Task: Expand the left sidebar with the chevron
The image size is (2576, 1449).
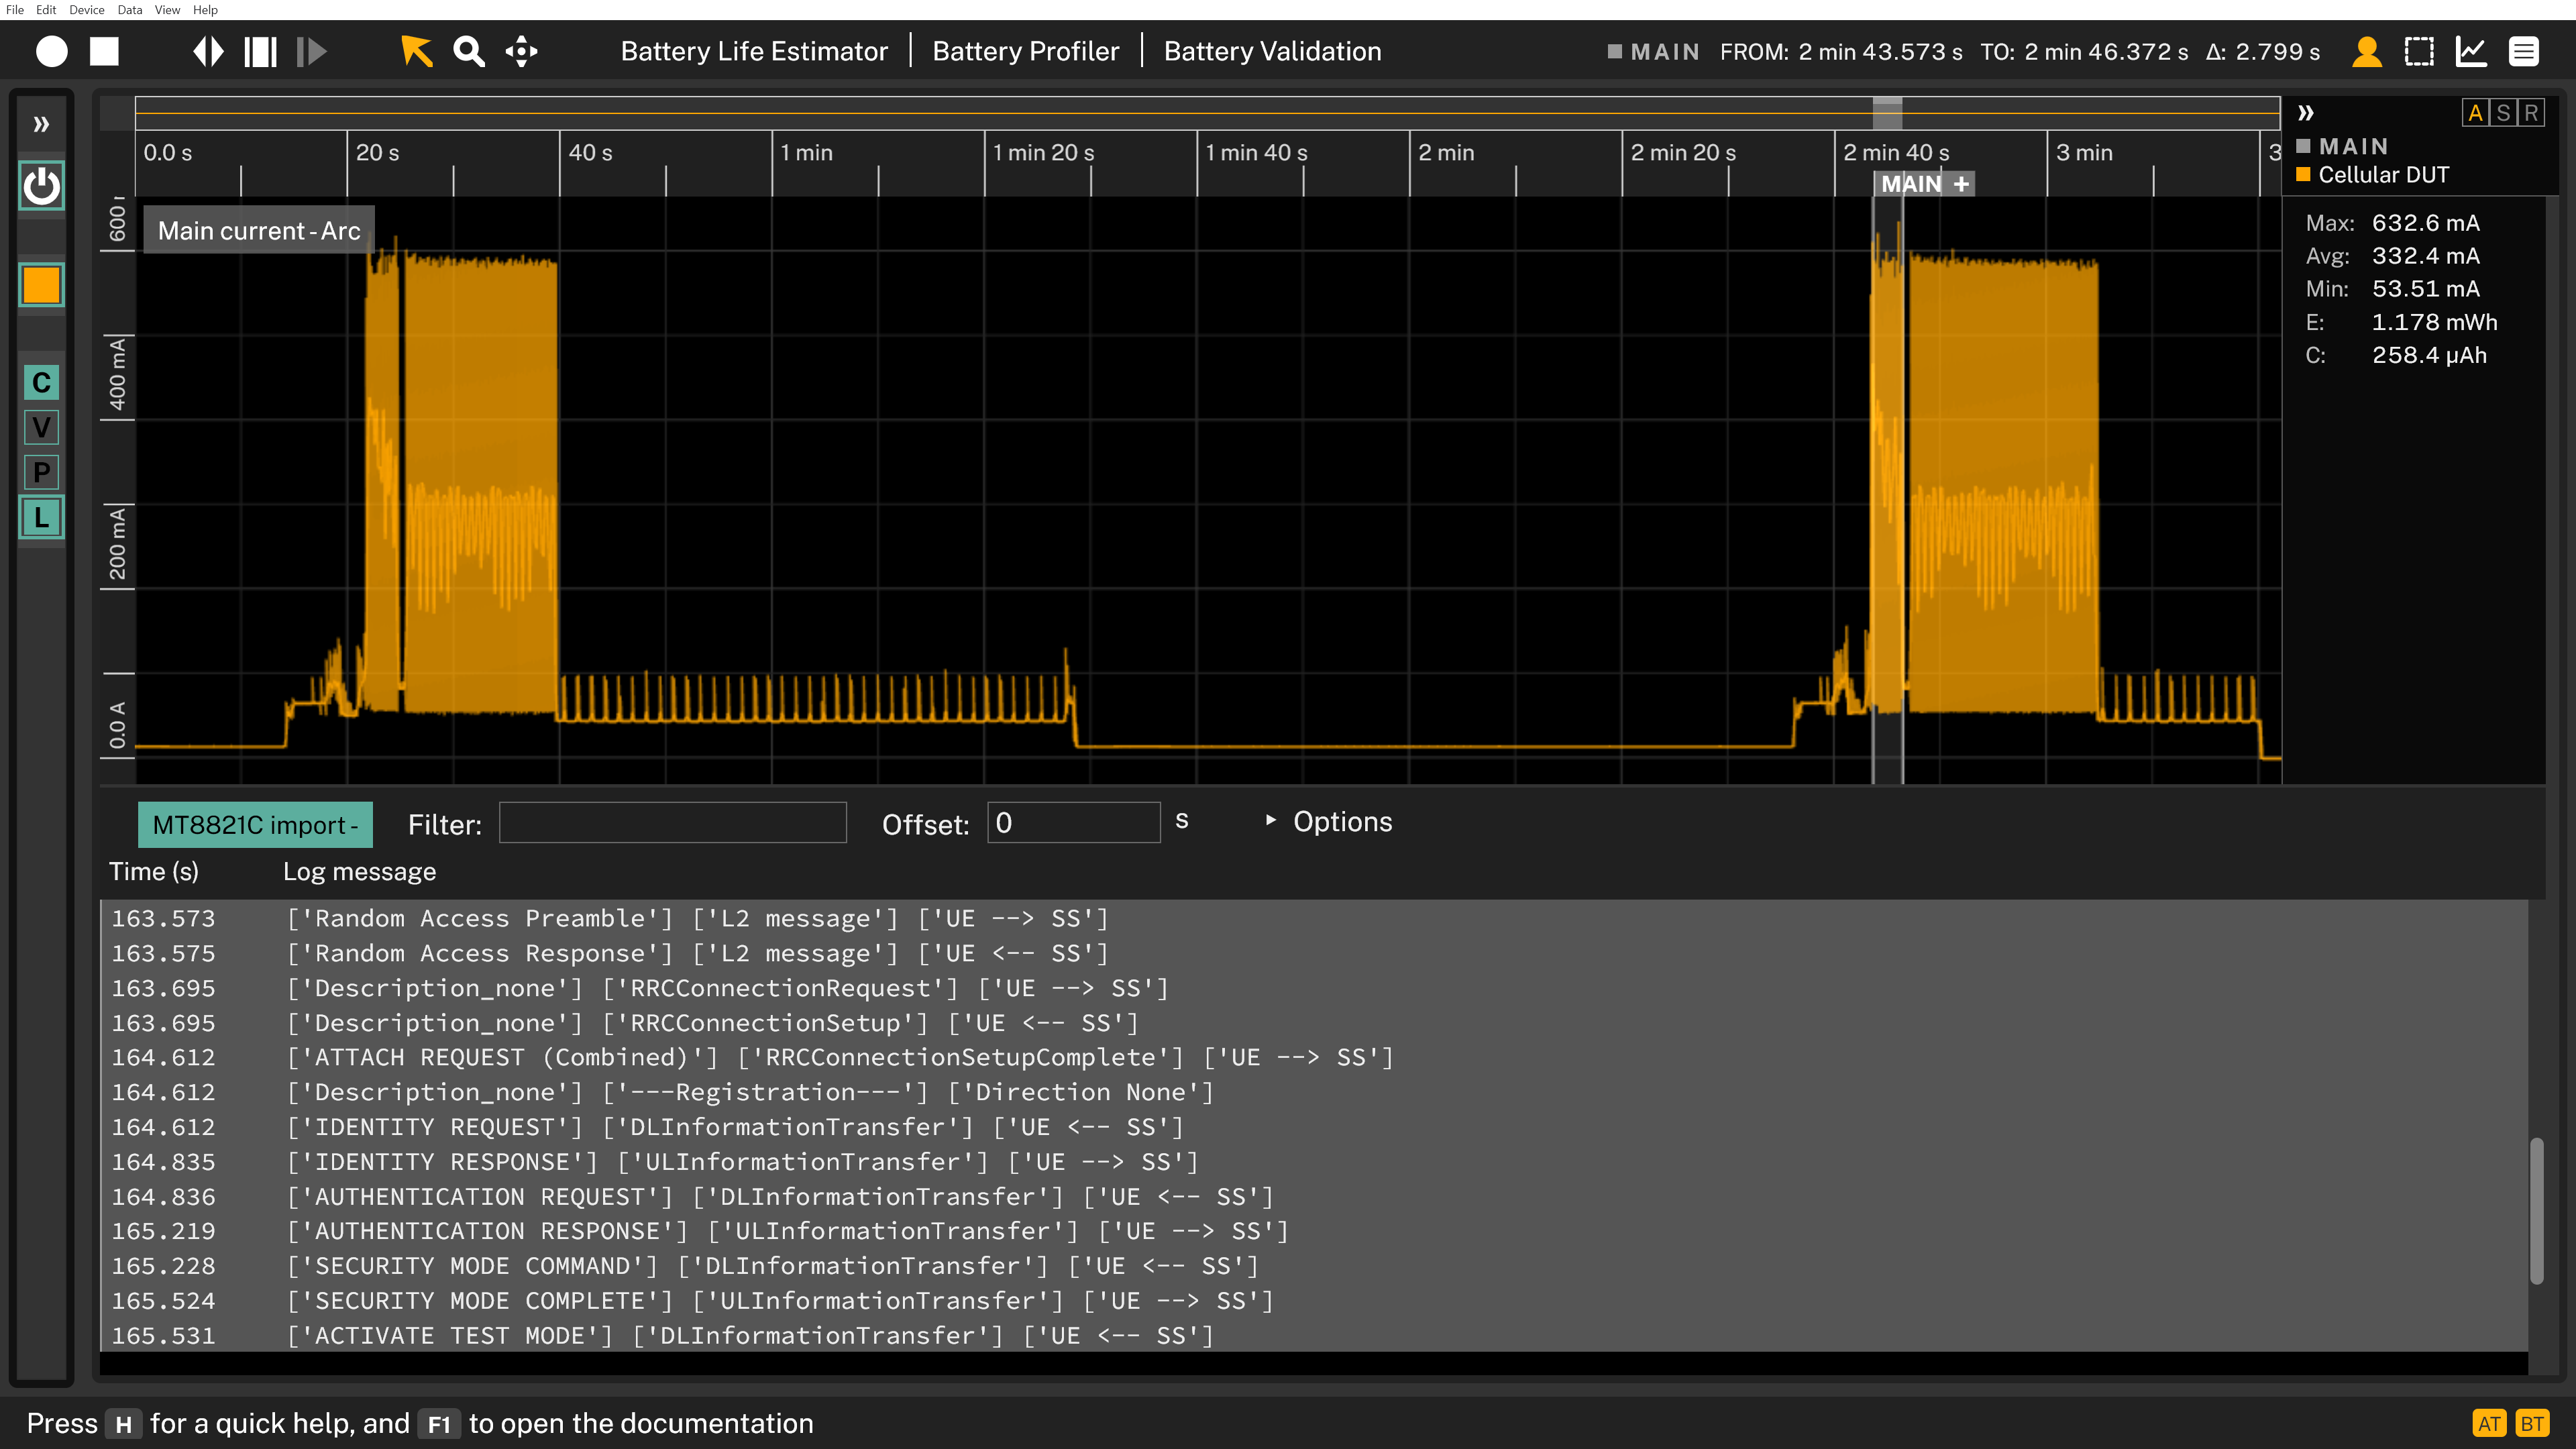Action: coord(41,123)
